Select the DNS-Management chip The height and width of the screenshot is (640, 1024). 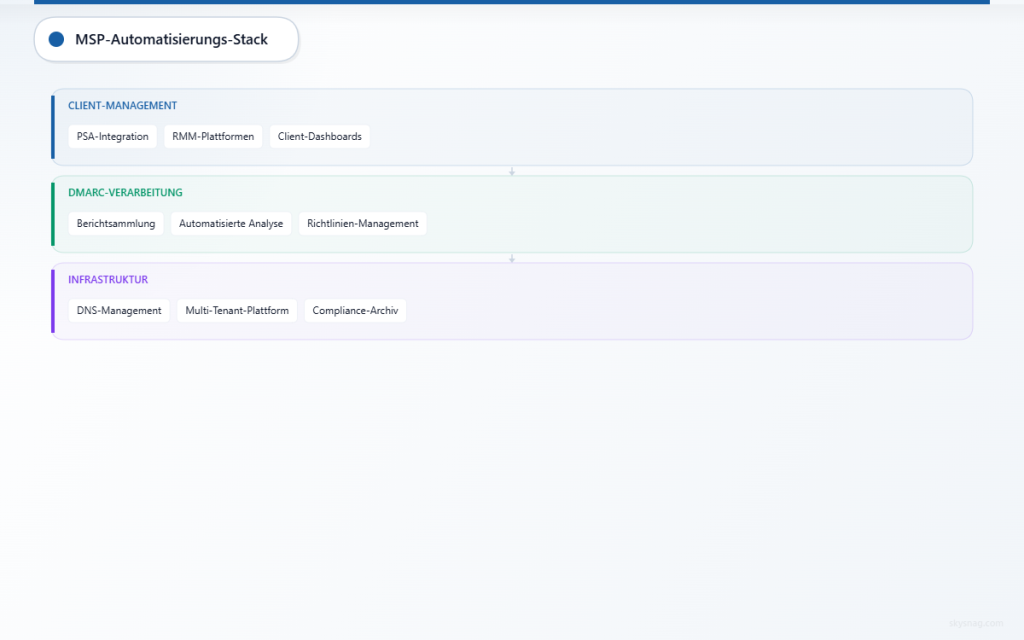[119, 310]
